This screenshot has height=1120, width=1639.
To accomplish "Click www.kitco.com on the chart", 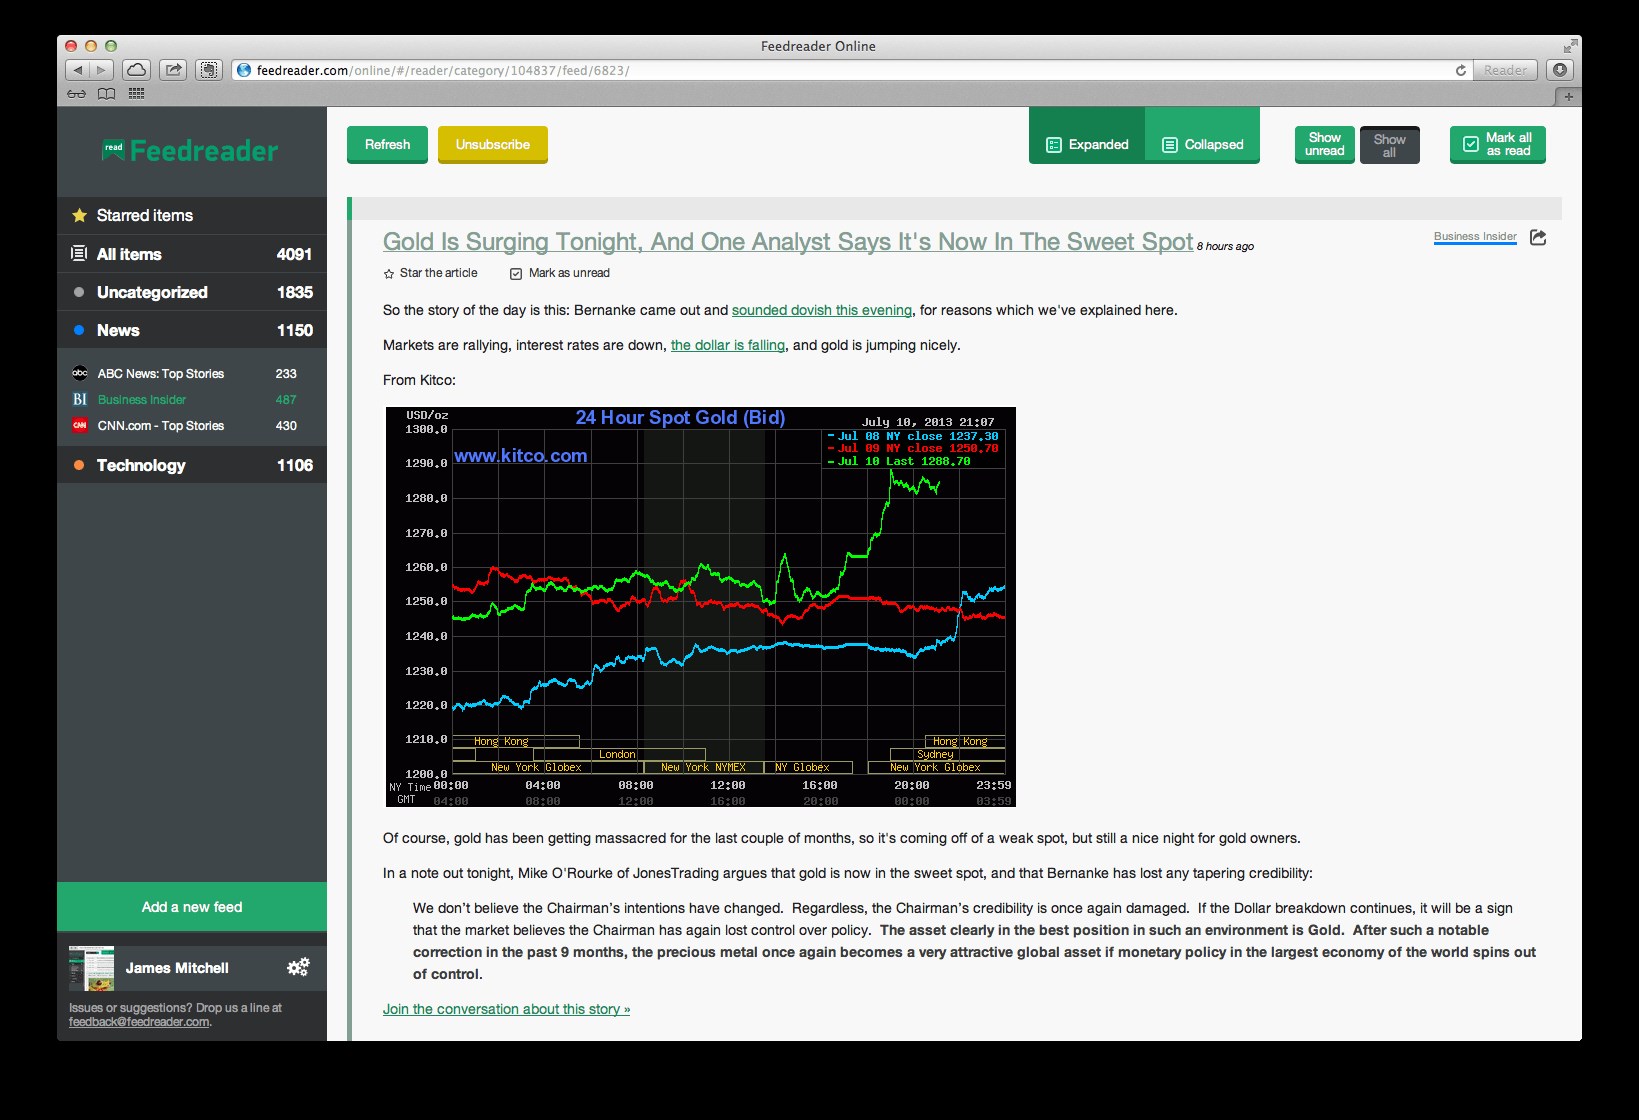I will click(521, 456).
